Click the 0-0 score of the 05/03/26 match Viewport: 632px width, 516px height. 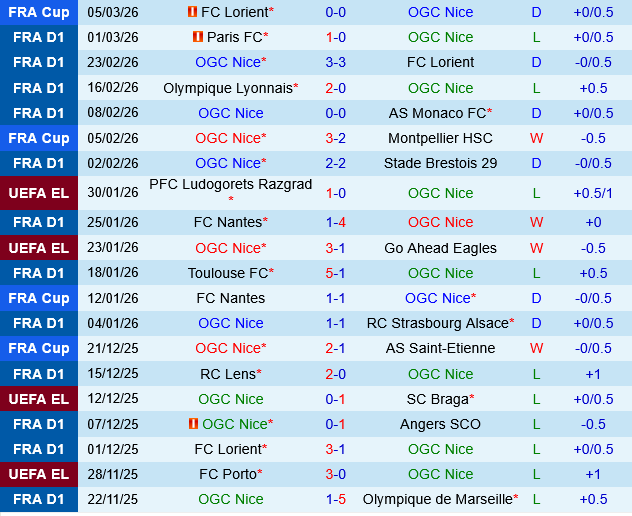tap(335, 12)
